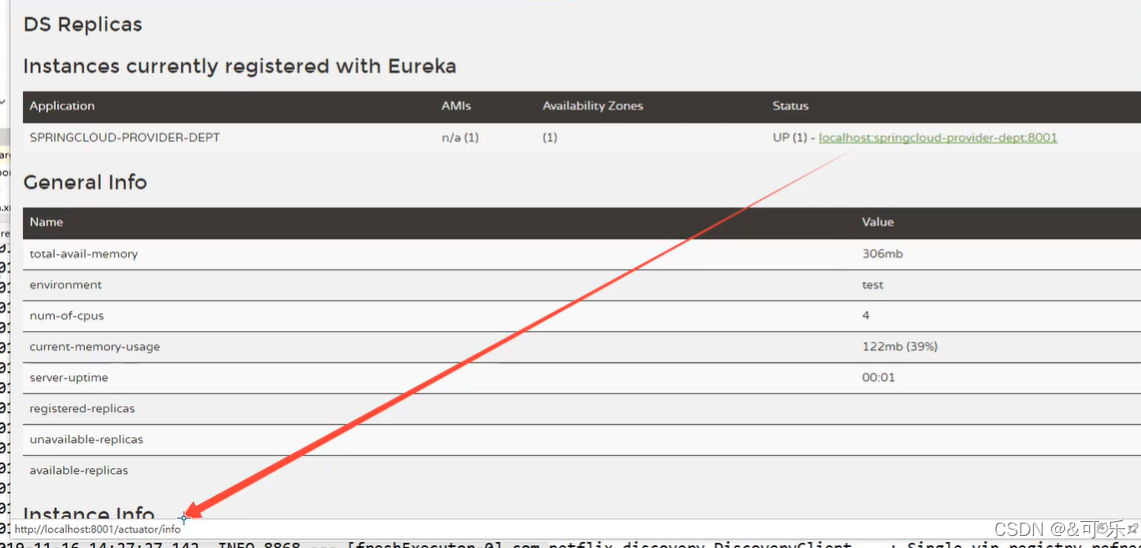Screen dimensions: 1141x548
Task: Click the General Info table Name header
Action: pos(46,221)
